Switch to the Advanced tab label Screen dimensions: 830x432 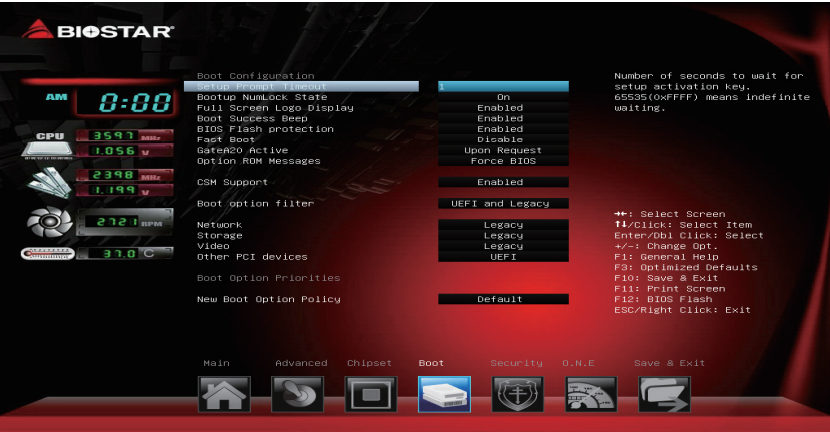click(x=301, y=363)
